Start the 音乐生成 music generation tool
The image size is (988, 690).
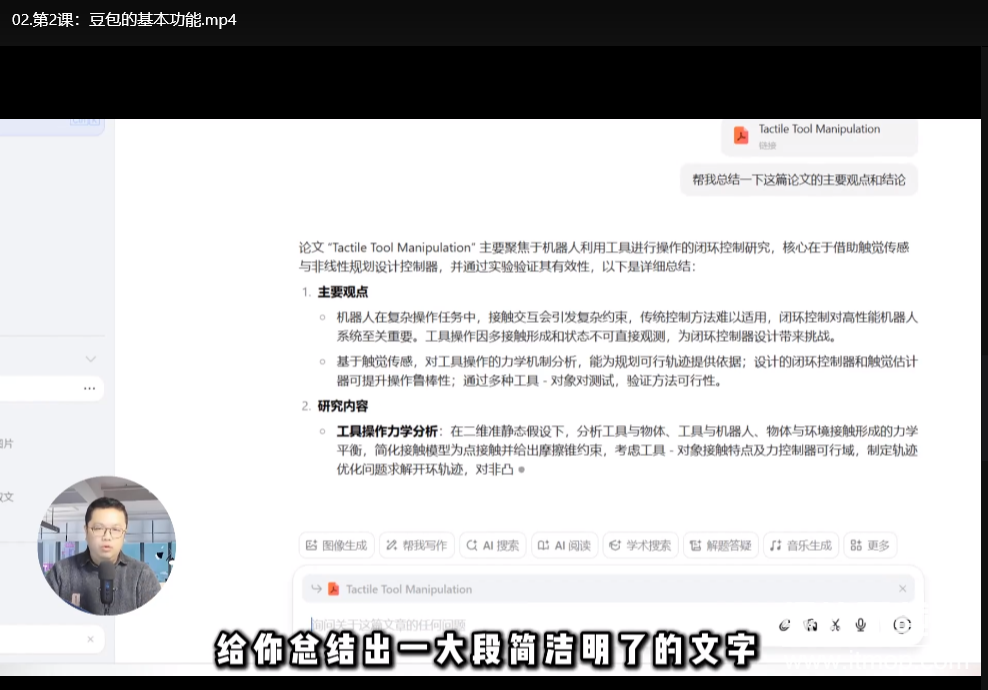coord(801,545)
